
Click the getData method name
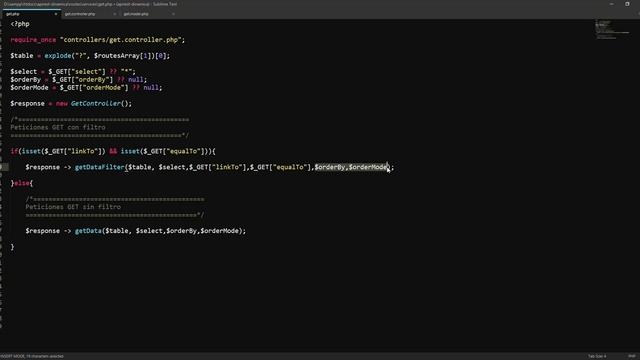point(88,231)
